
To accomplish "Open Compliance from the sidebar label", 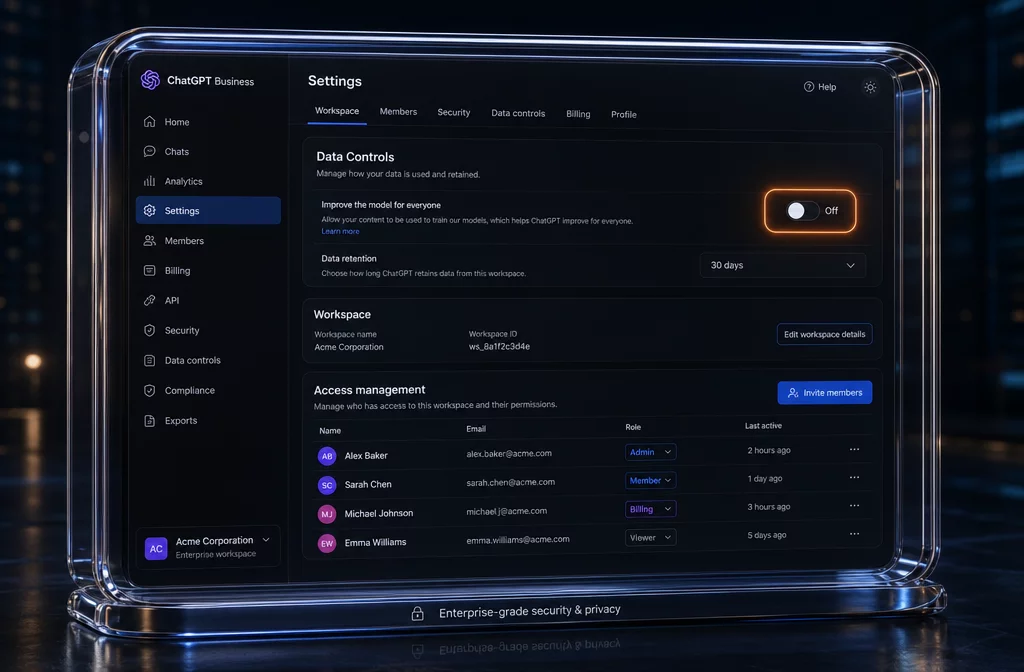I will click(189, 391).
